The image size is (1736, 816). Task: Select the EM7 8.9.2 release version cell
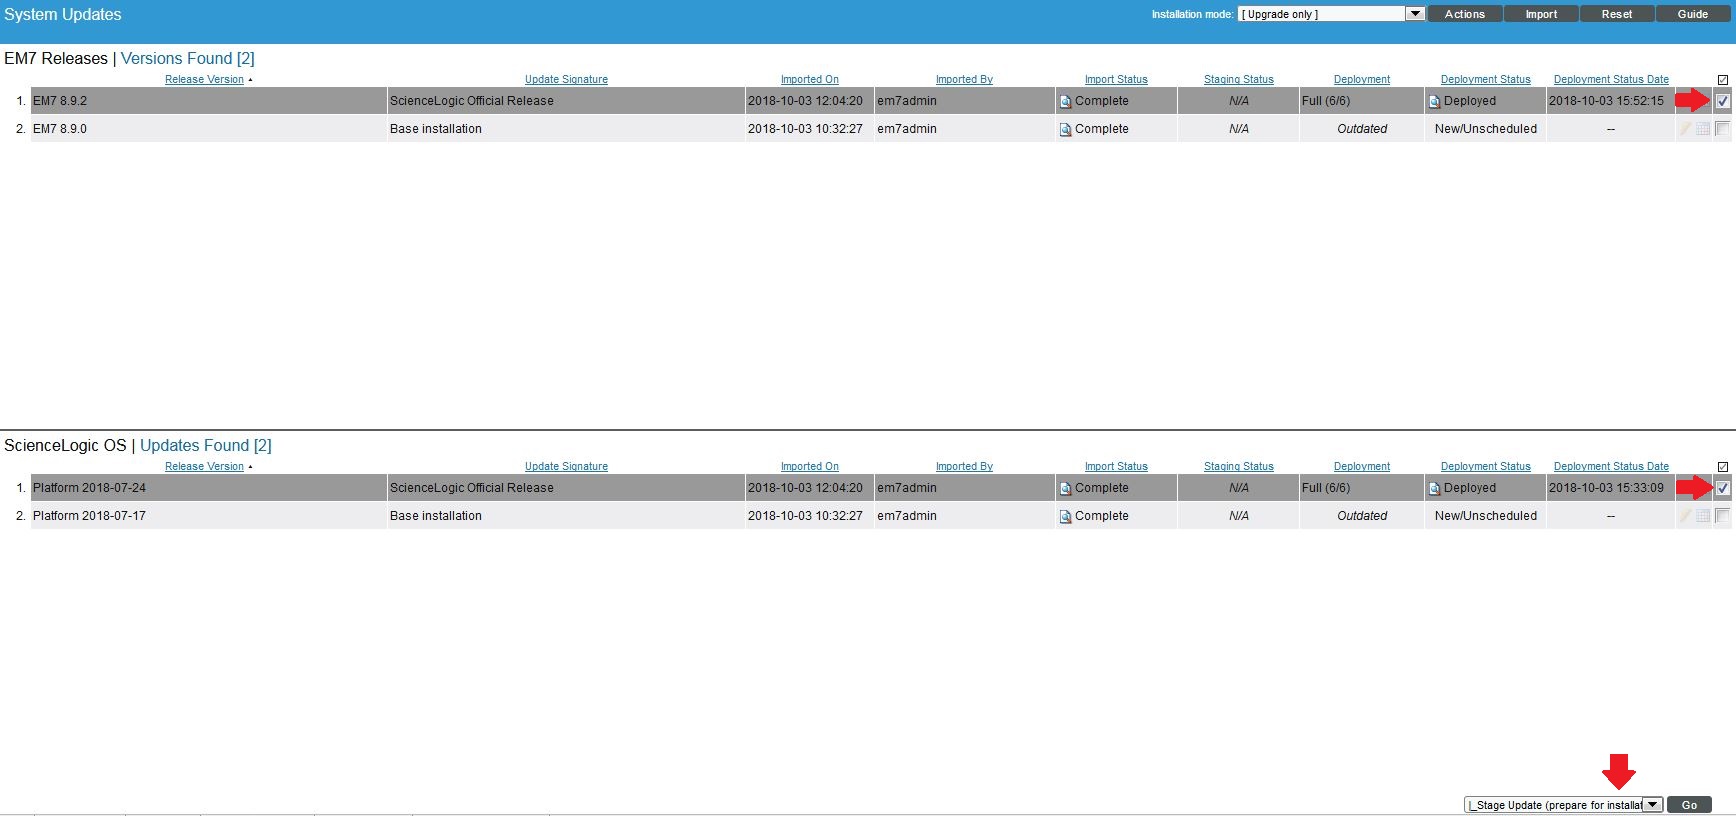209,101
